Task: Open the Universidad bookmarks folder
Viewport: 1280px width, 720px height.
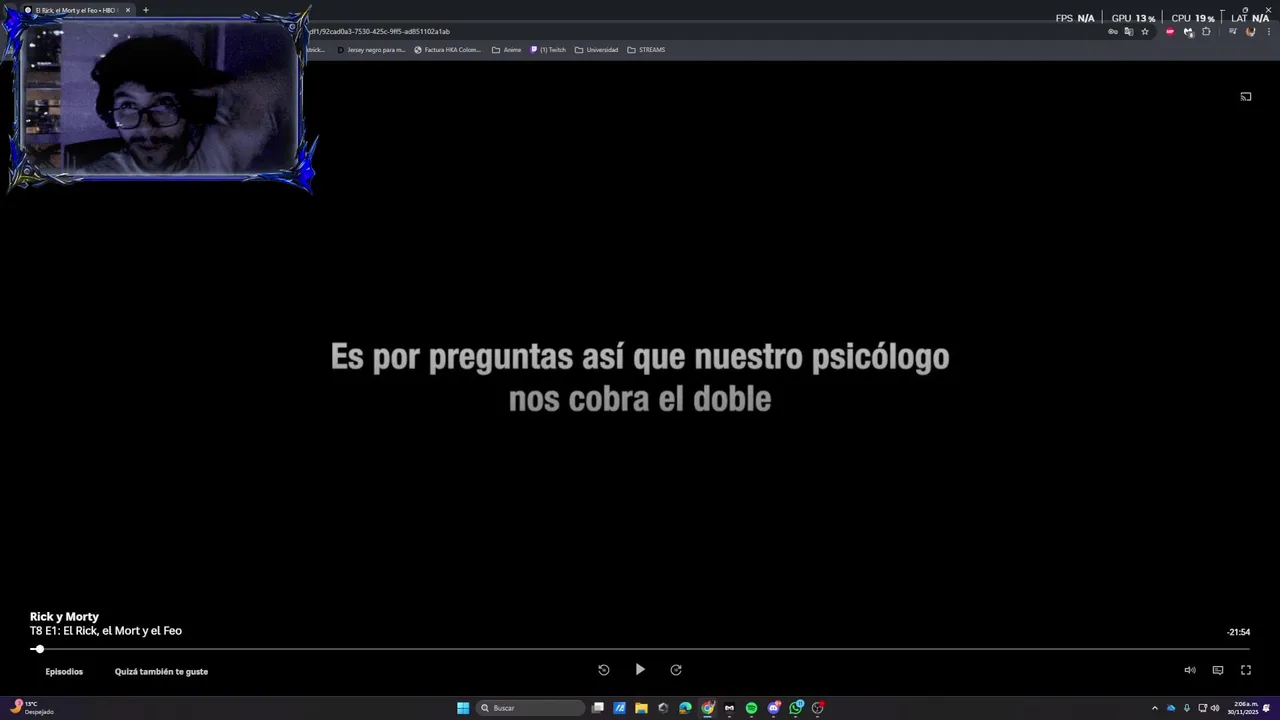Action: [x=597, y=50]
